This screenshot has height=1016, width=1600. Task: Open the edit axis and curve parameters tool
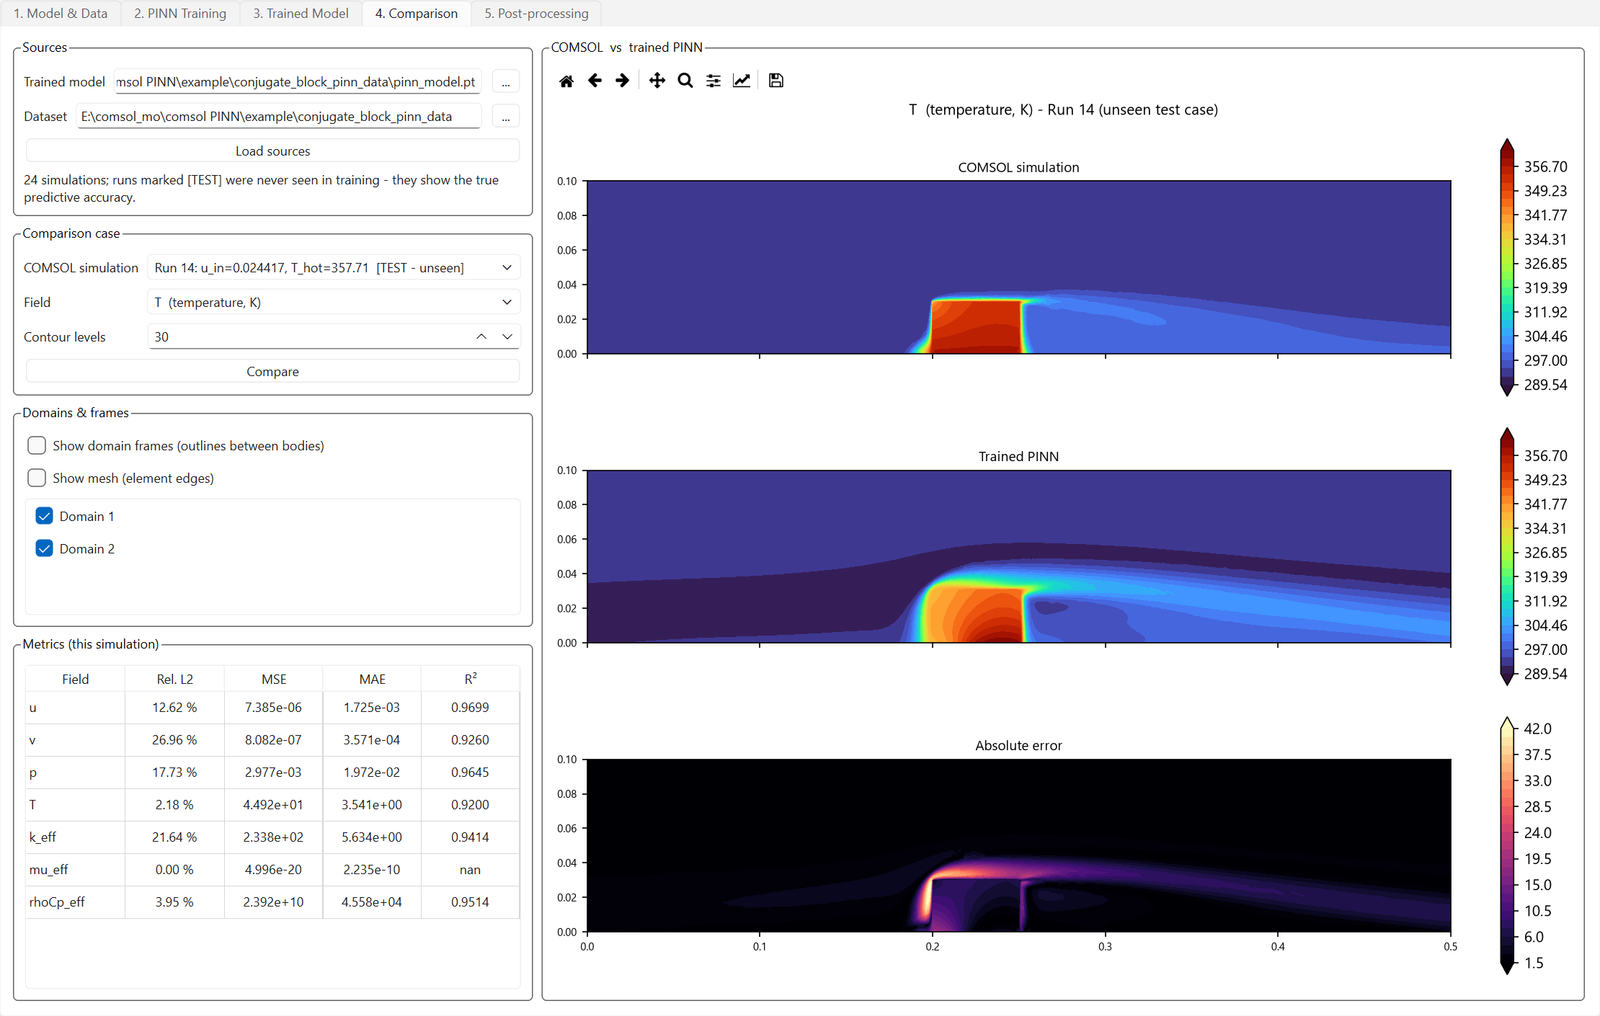point(741,81)
